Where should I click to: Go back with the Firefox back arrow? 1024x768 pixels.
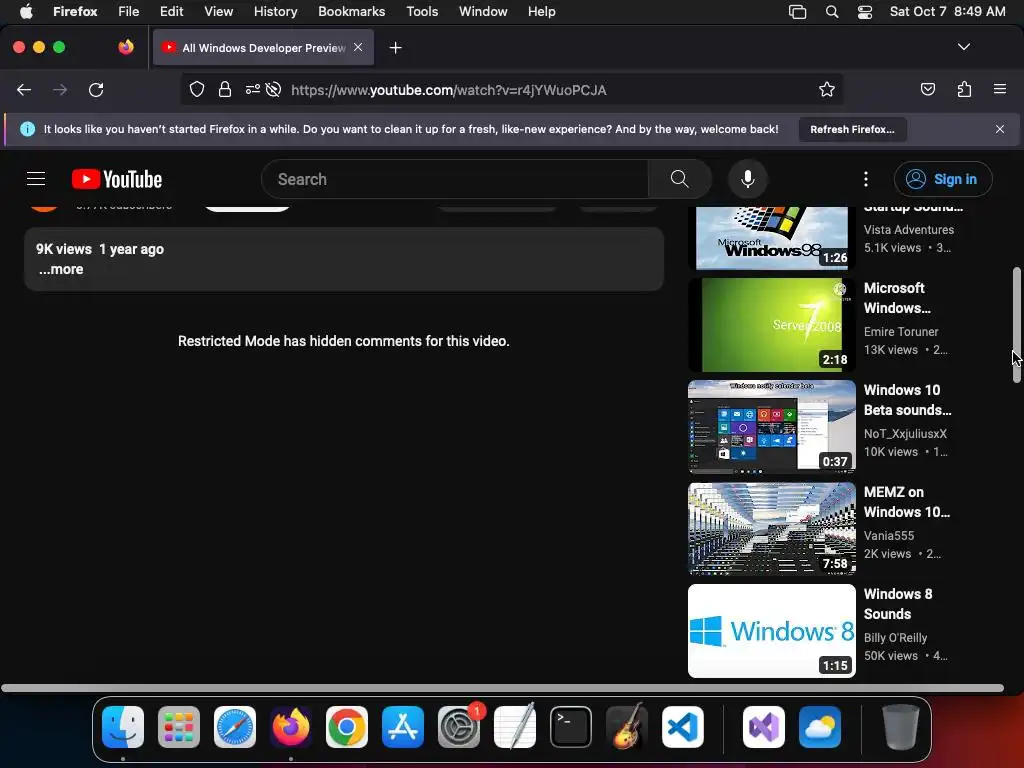point(24,89)
